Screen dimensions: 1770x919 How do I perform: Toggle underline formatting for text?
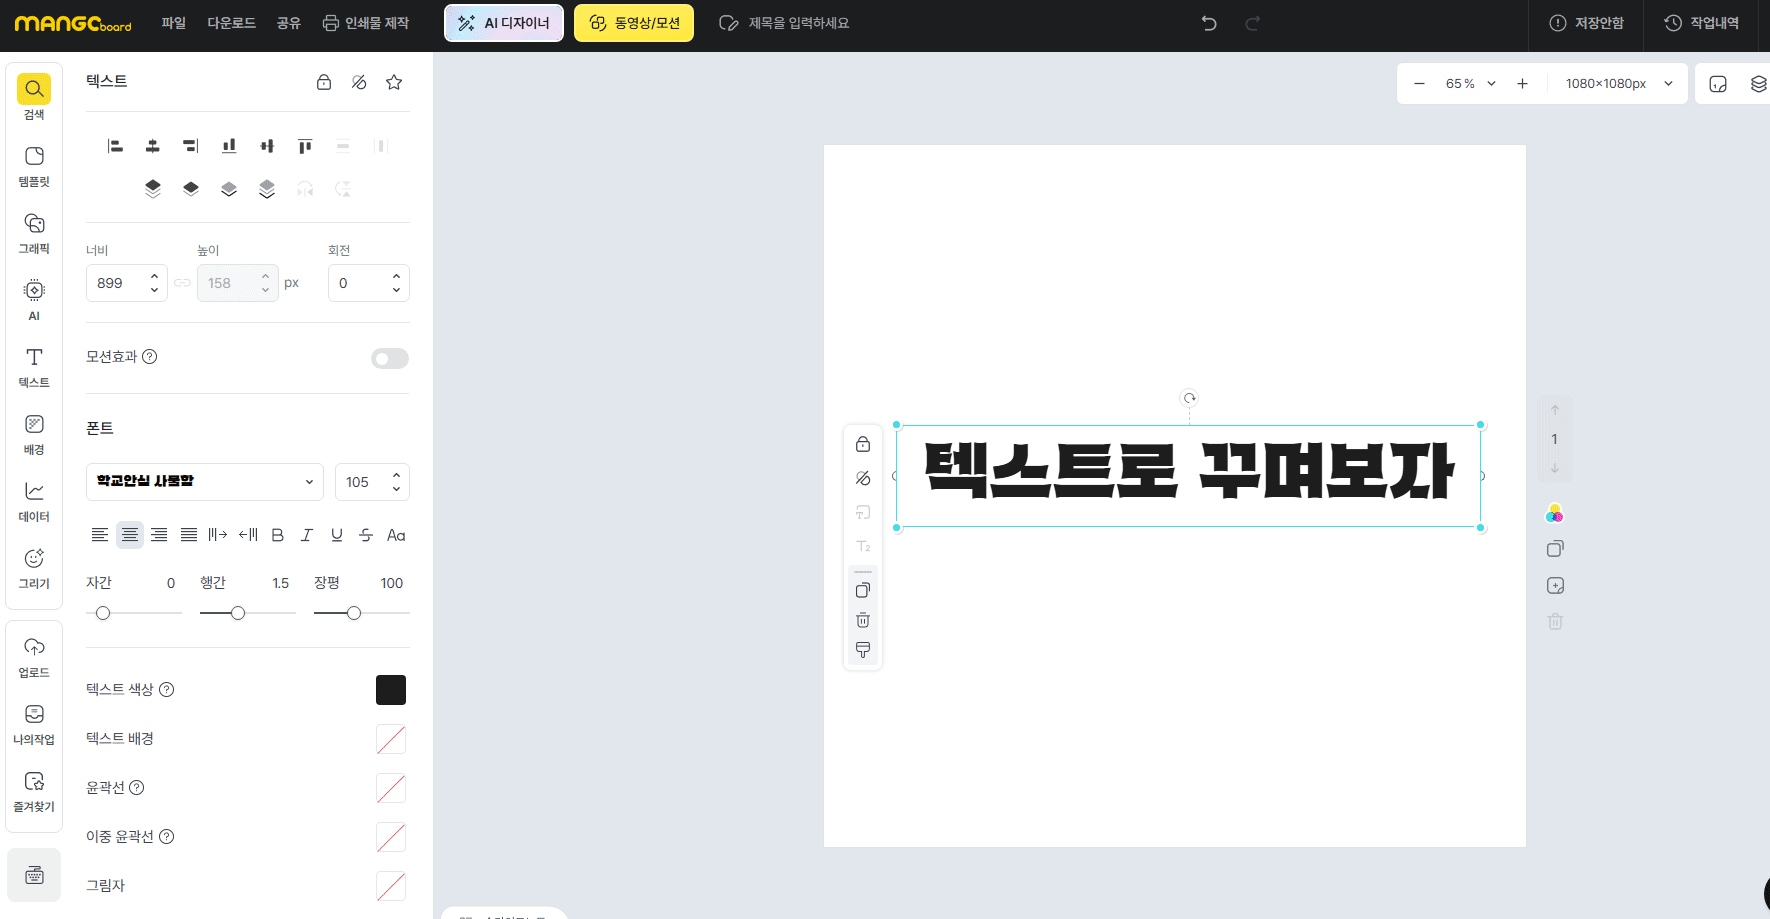(337, 535)
